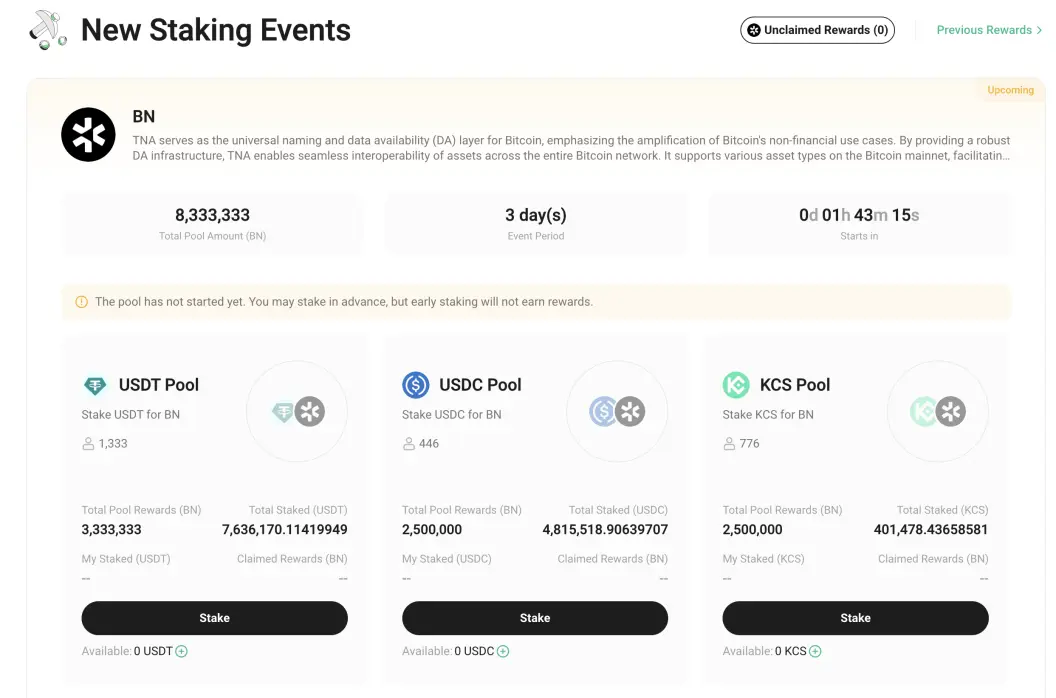Click the My Staked (USDT) label
1056x698 pixels.
coord(126,559)
